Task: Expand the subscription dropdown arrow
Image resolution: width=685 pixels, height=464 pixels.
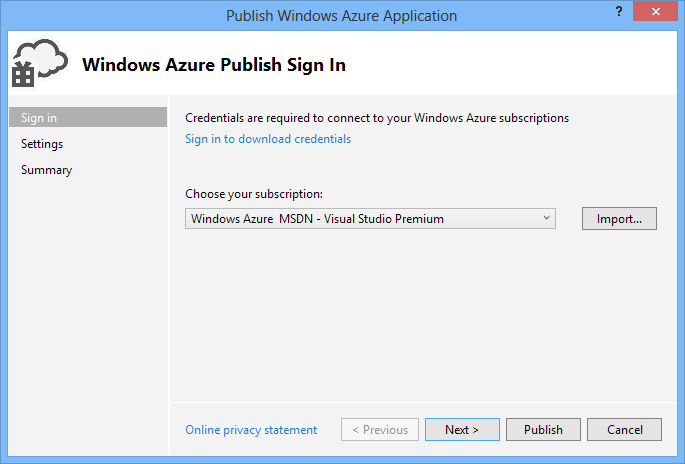Action: coord(546,218)
